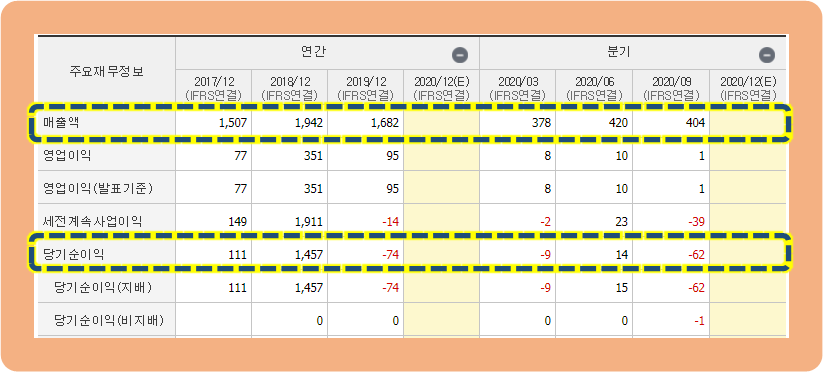
Task: Select the 당기순이익(비지배) row label
Action: 108,320
